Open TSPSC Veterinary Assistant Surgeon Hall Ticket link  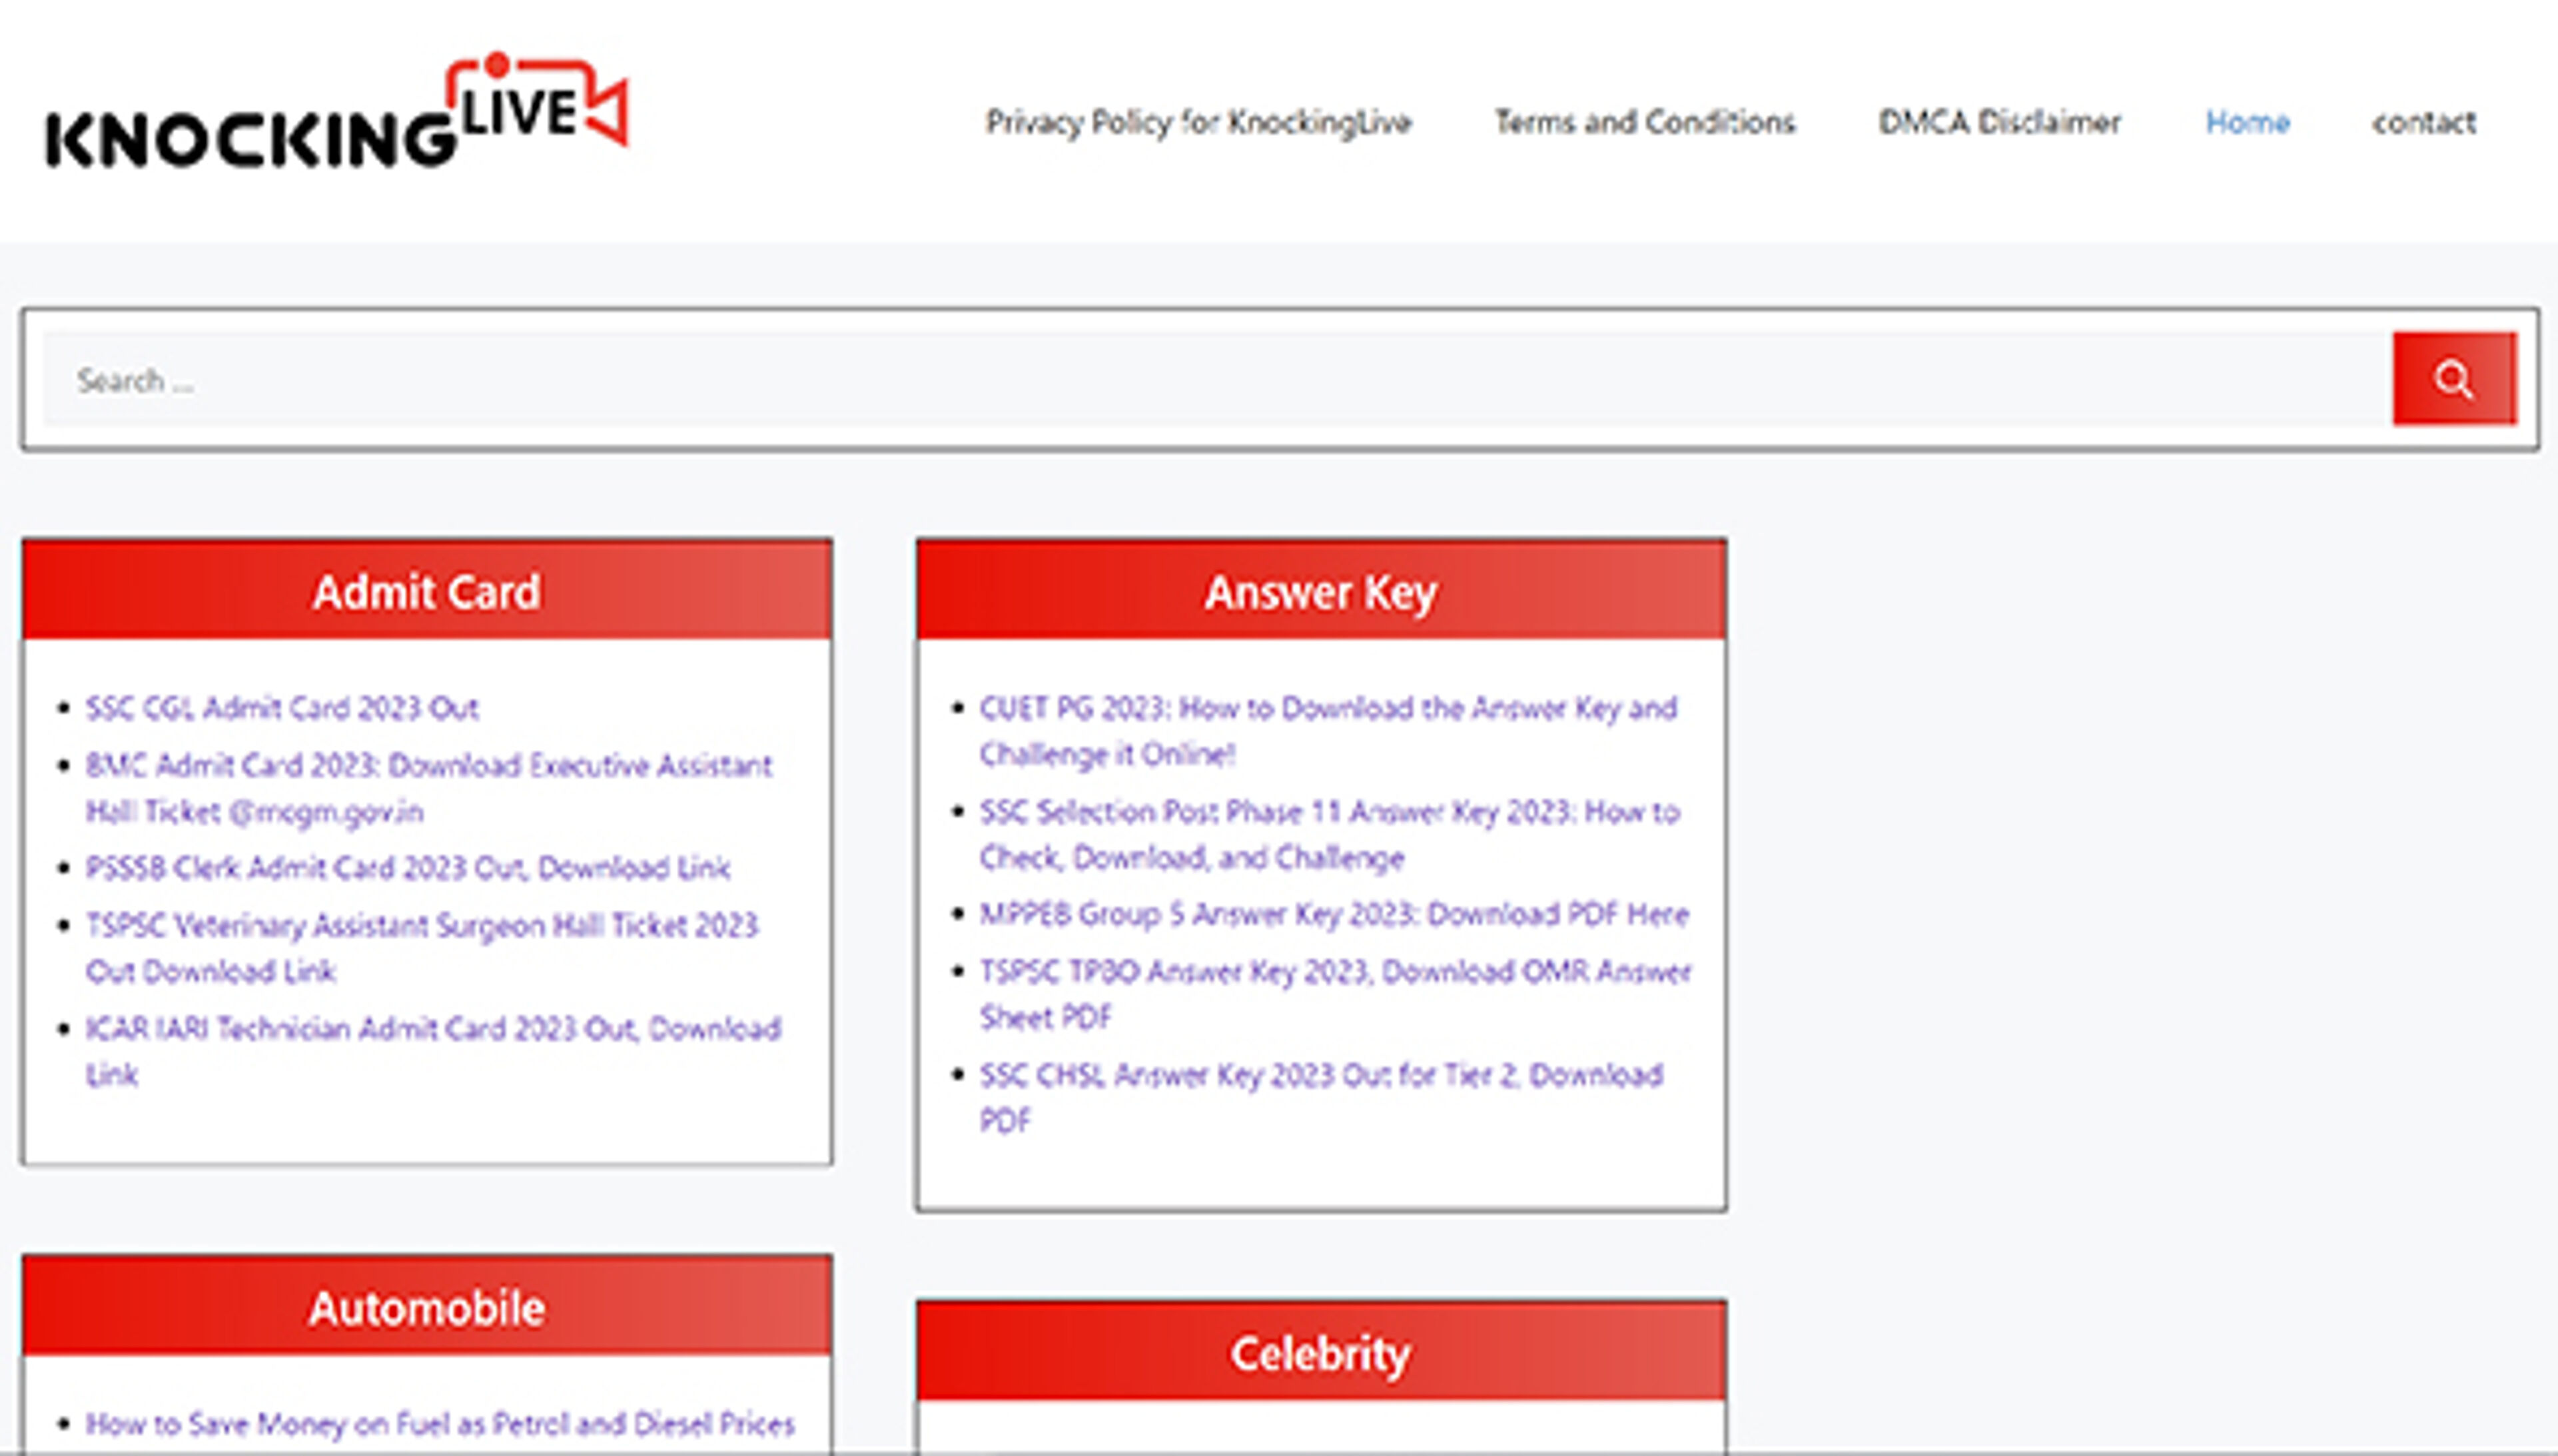click(x=421, y=926)
